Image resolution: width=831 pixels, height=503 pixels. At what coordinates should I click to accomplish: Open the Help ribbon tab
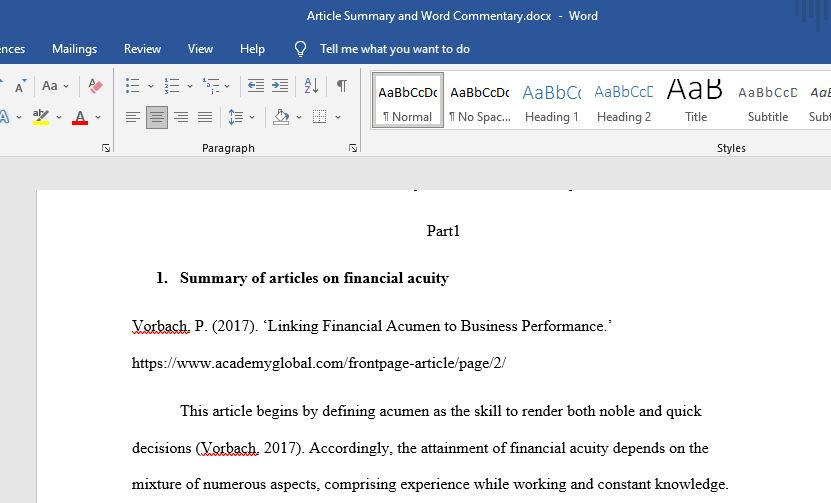tap(252, 49)
